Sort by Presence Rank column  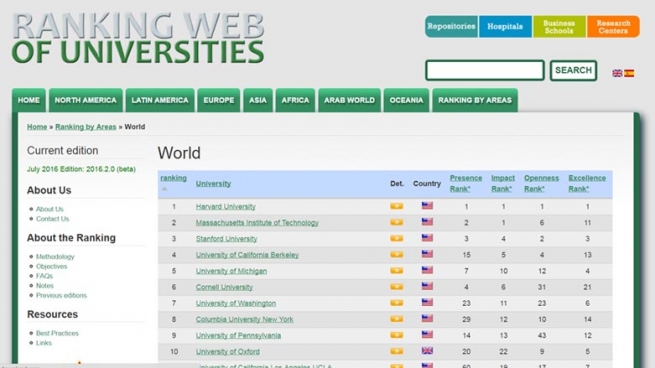(x=466, y=183)
